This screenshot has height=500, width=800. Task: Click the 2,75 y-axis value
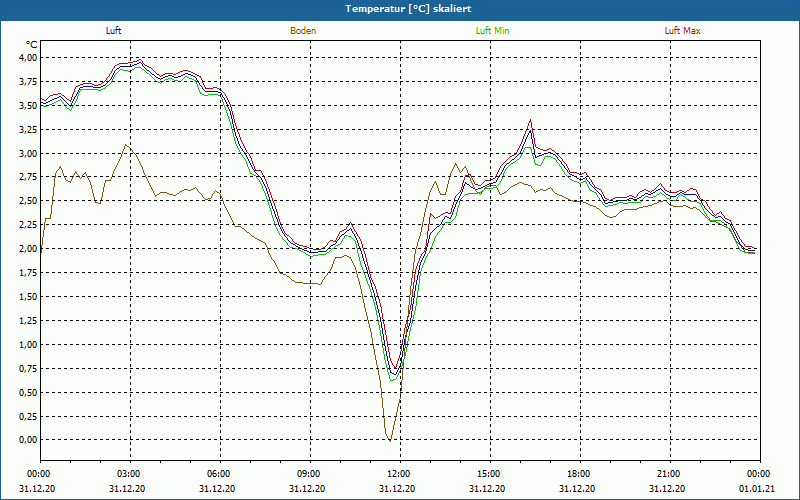click(x=29, y=177)
